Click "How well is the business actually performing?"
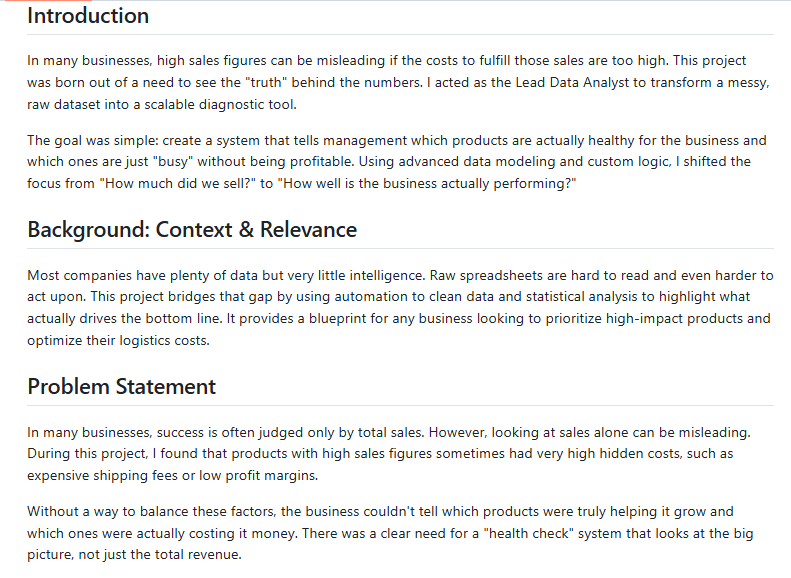Viewport: 791px width, 578px height. click(x=427, y=183)
